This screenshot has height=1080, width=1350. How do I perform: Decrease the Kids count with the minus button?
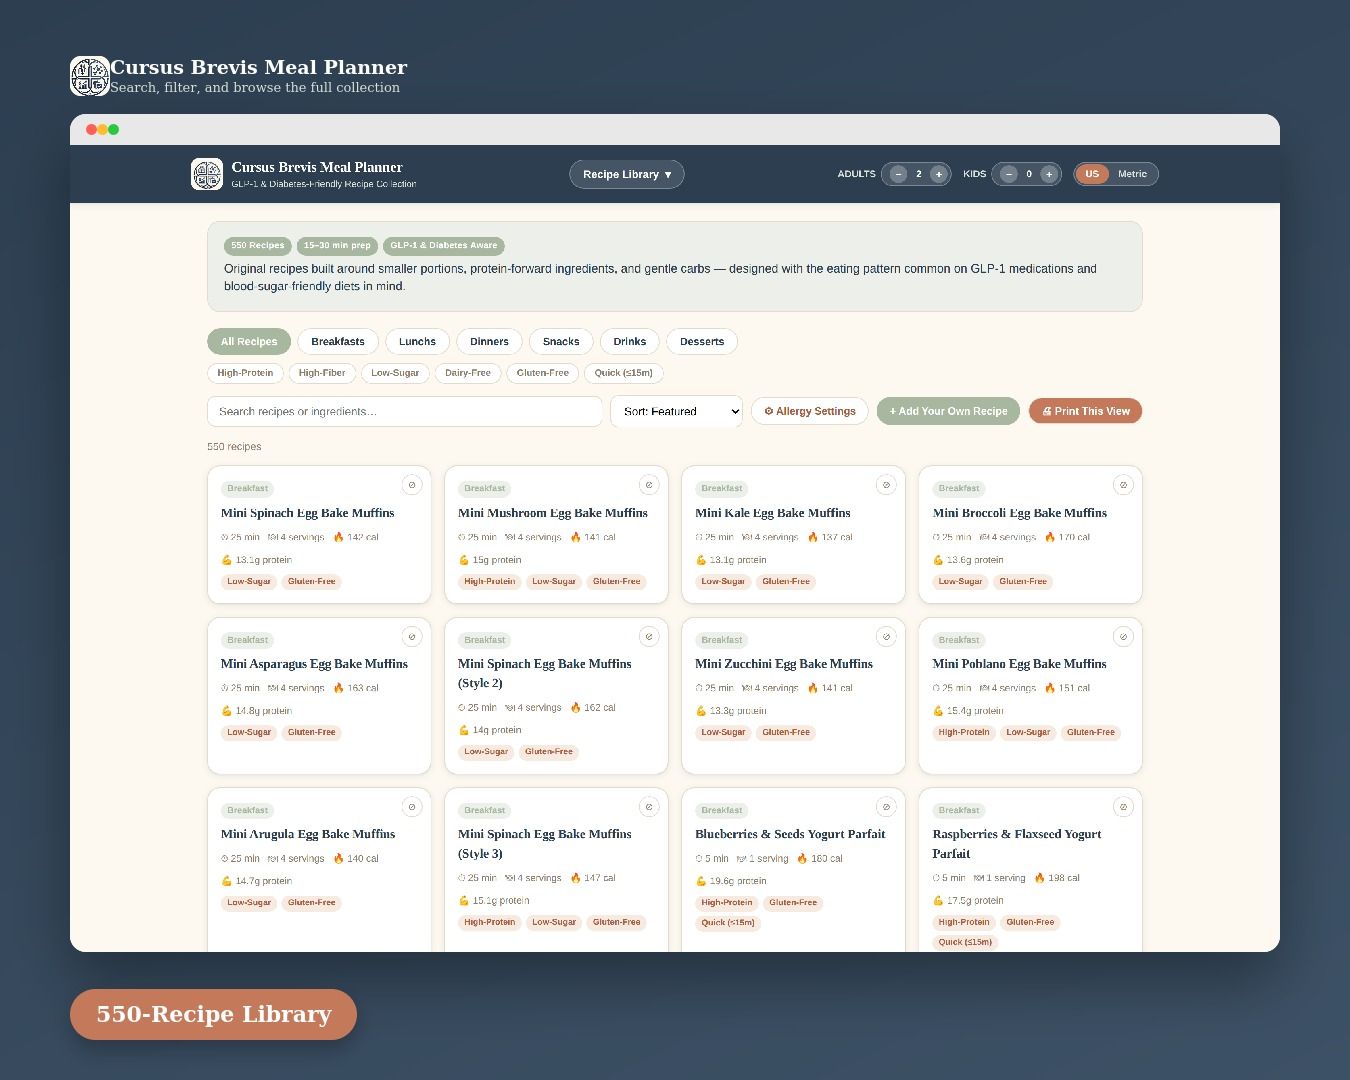[x=1008, y=174]
